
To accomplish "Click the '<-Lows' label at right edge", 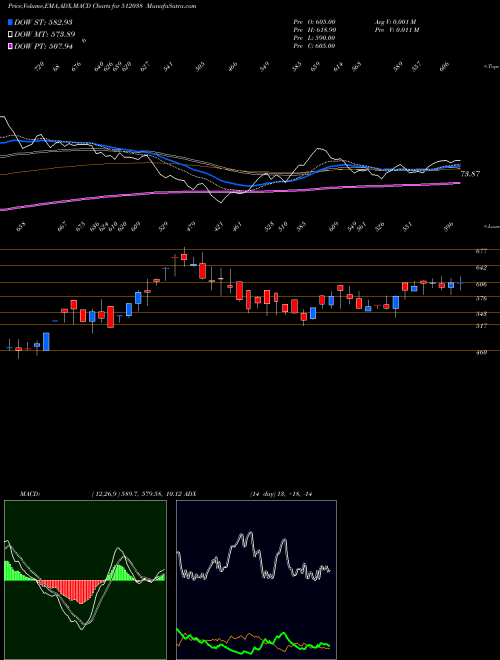I will [x=491, y=226].
